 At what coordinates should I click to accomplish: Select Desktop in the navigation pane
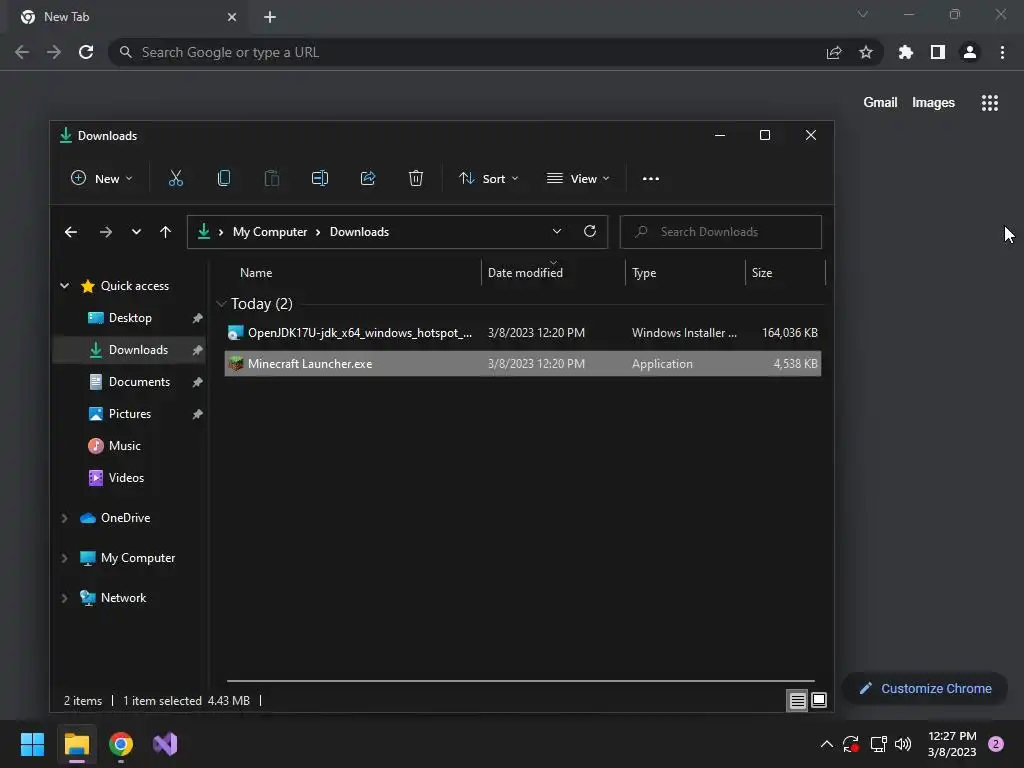pyautogui.click(x=130, y=318)
